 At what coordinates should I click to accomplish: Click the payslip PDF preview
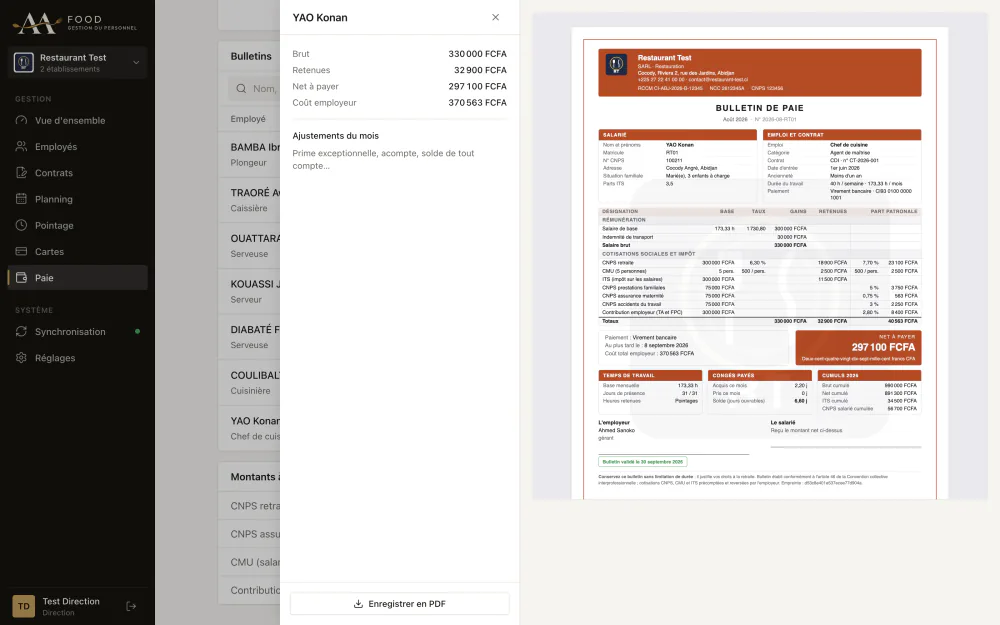pos(760,263)
